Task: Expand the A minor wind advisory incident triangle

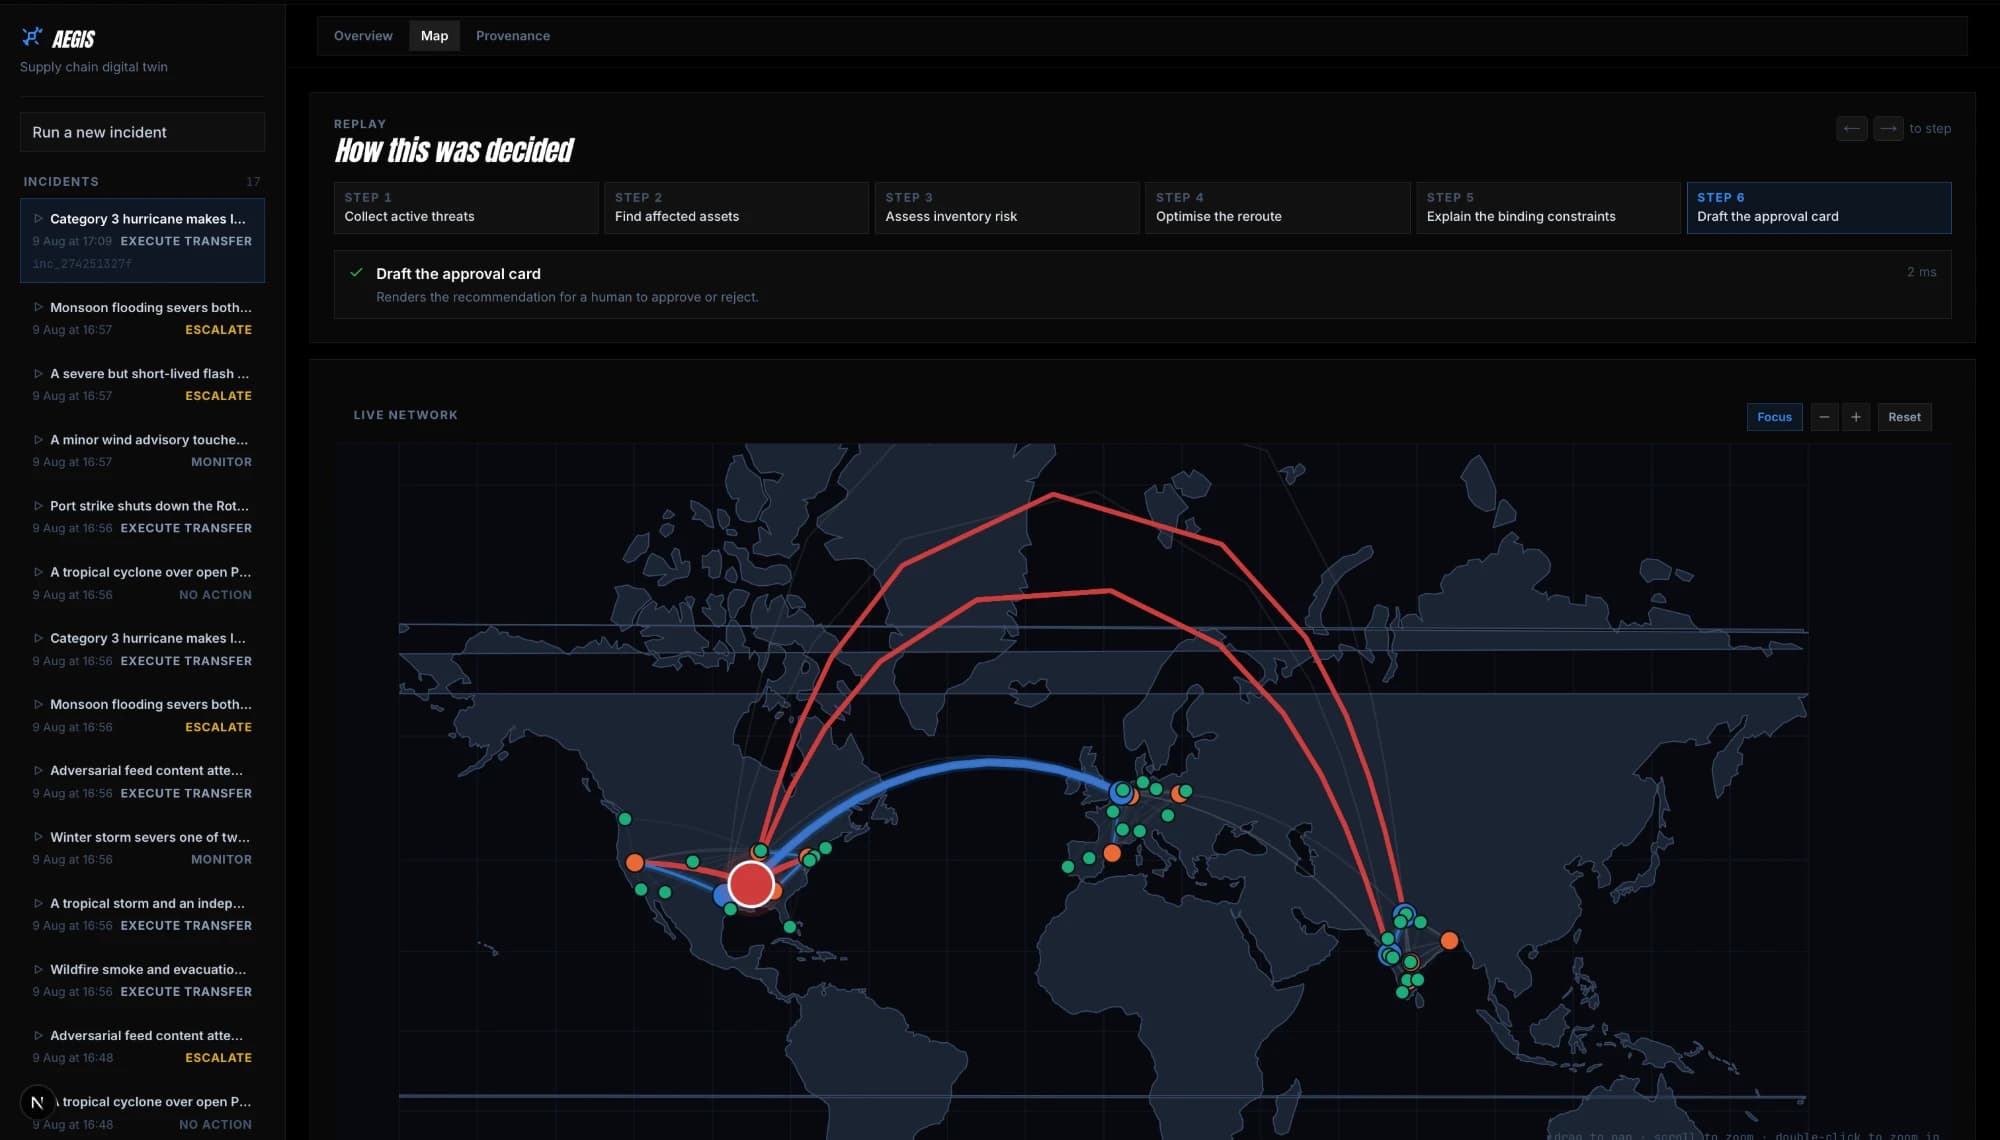Action: pos(38,440)
